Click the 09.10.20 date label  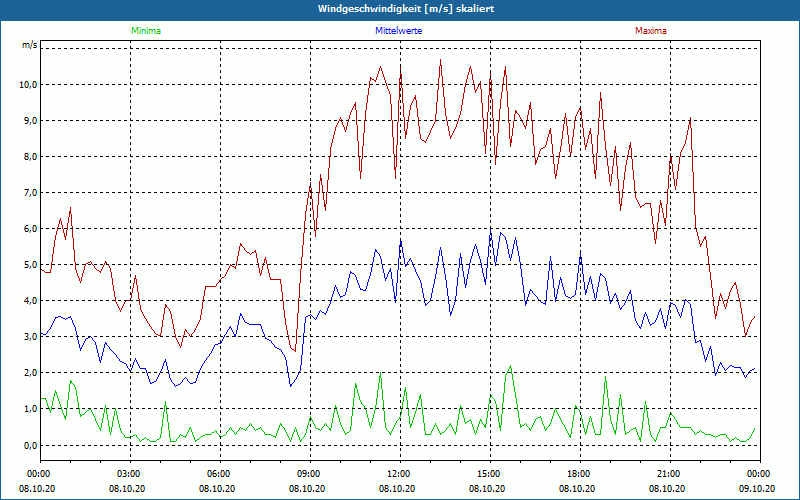tap(757, 489)
